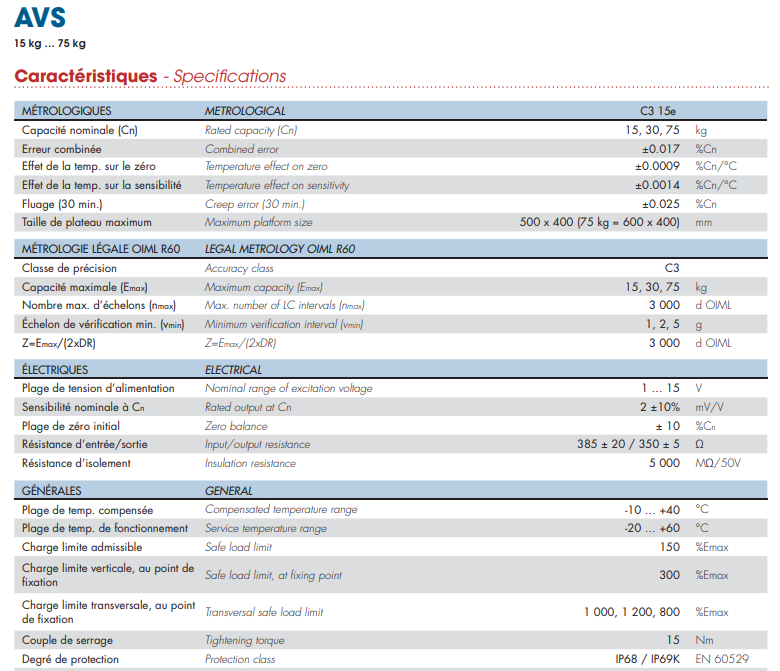Select the 385 ± 20 / 350 ± 5 resistance value
This screenshot has width=780, height=671.
(x=628, y=444)
